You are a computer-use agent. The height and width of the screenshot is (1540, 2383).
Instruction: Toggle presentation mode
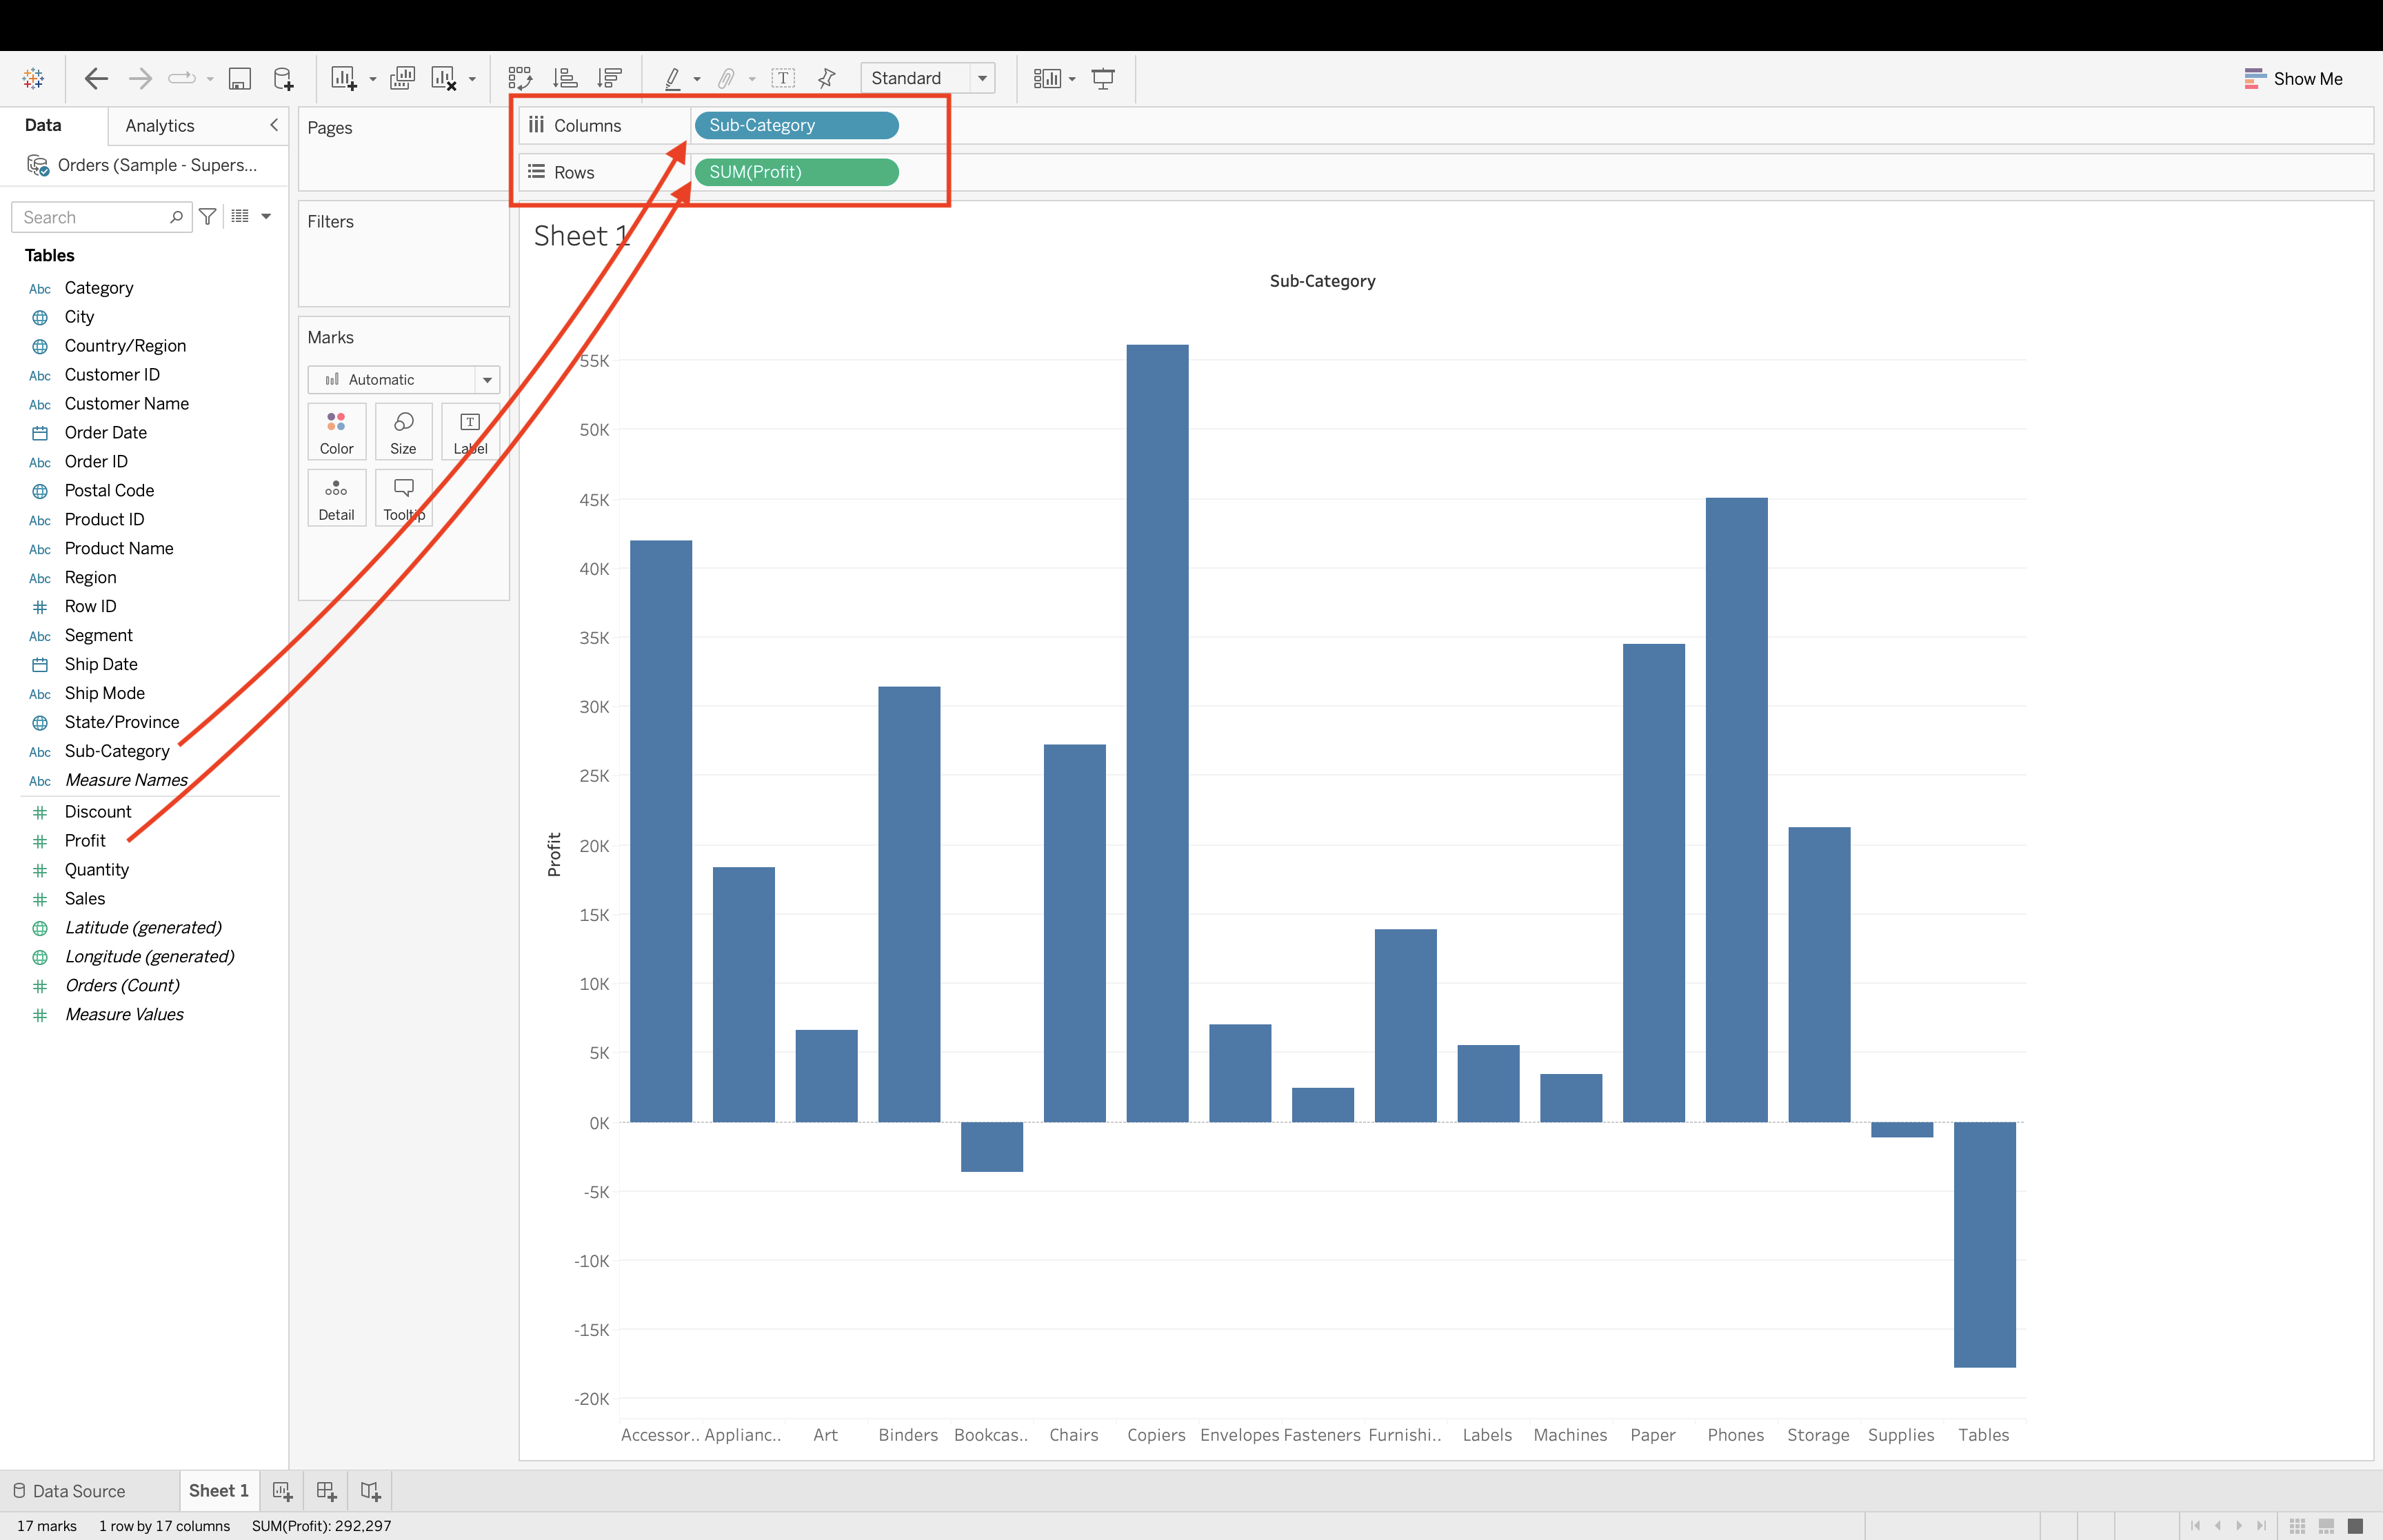tap(1103, 78)
